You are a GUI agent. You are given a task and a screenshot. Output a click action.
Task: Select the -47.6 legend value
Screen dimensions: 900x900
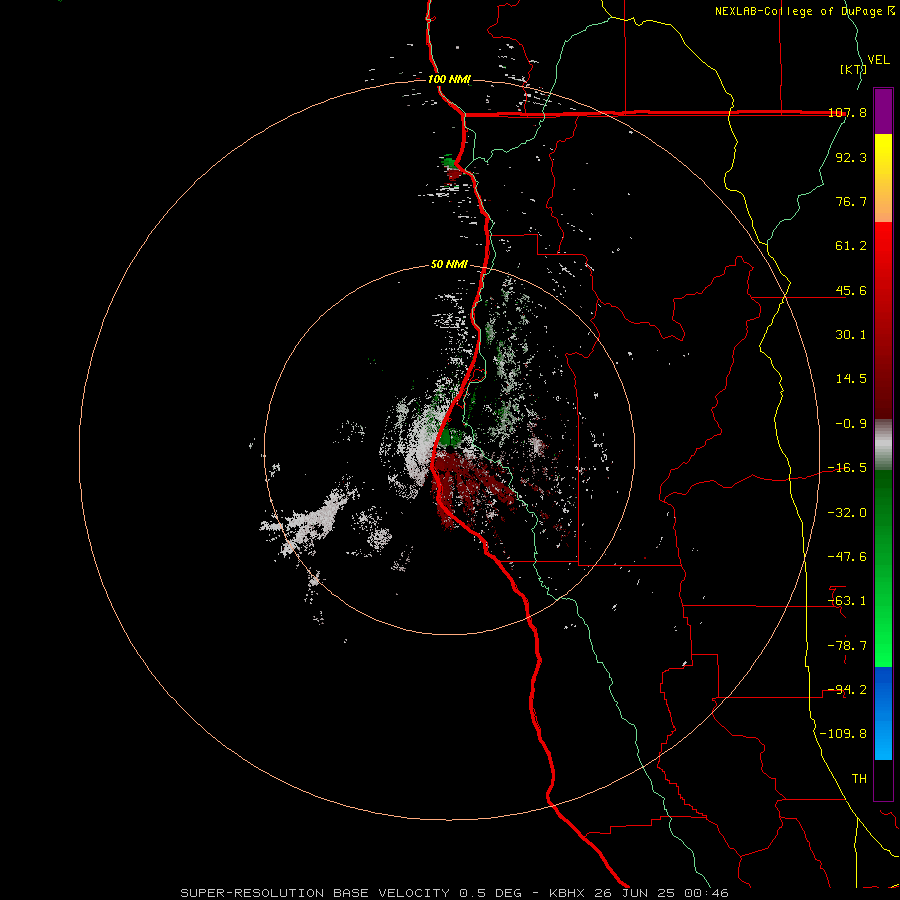pyautogui.click(x=847, y=557)
